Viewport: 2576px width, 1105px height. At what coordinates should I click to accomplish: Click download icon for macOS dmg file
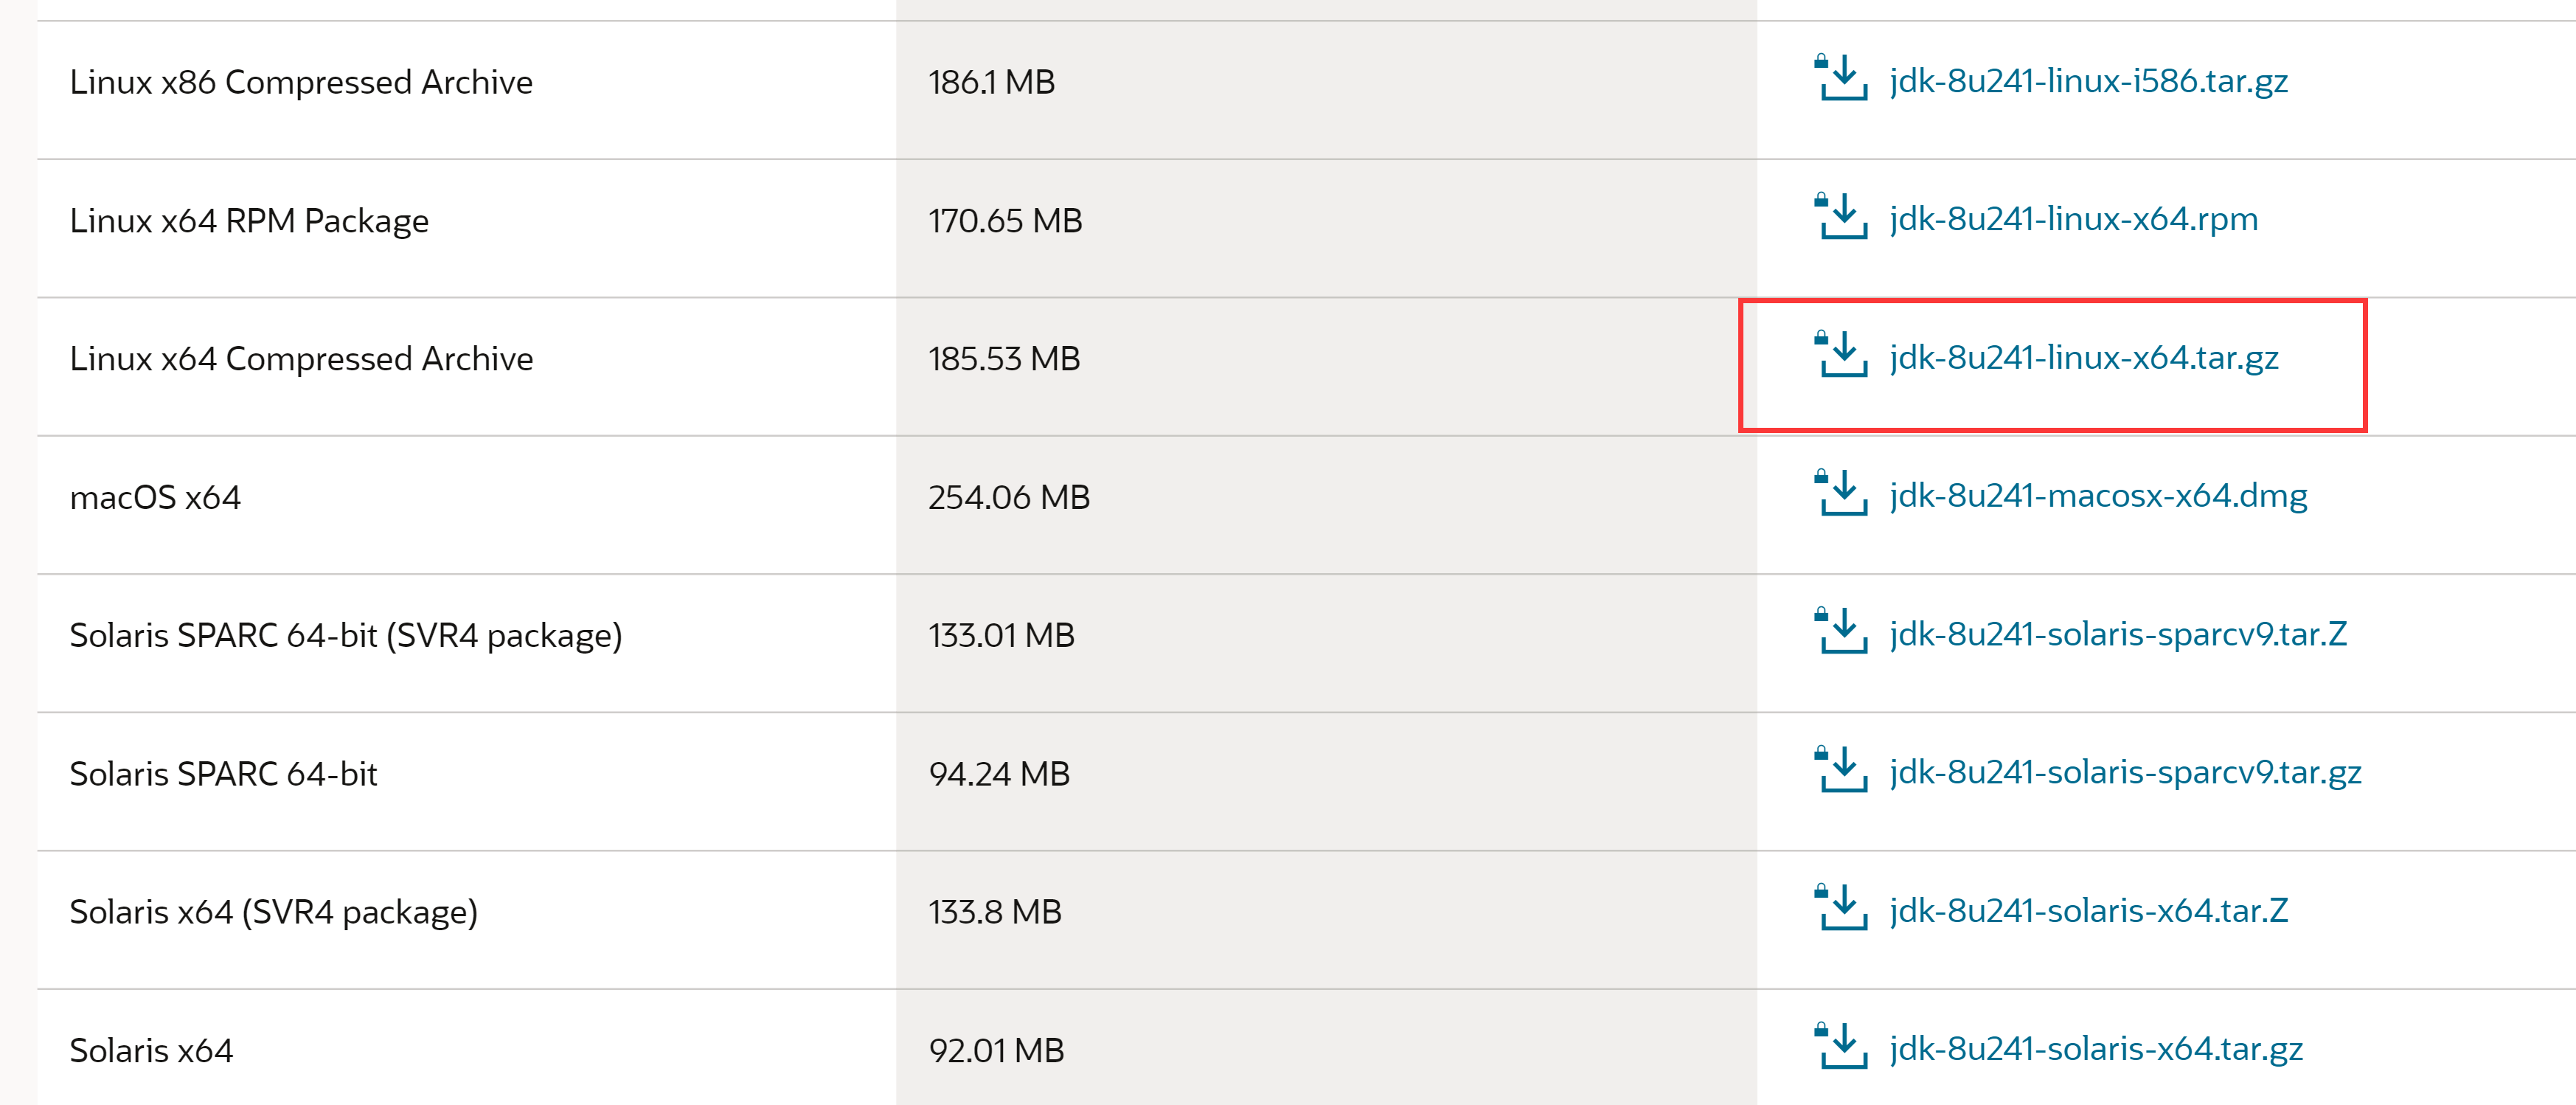1840,494
